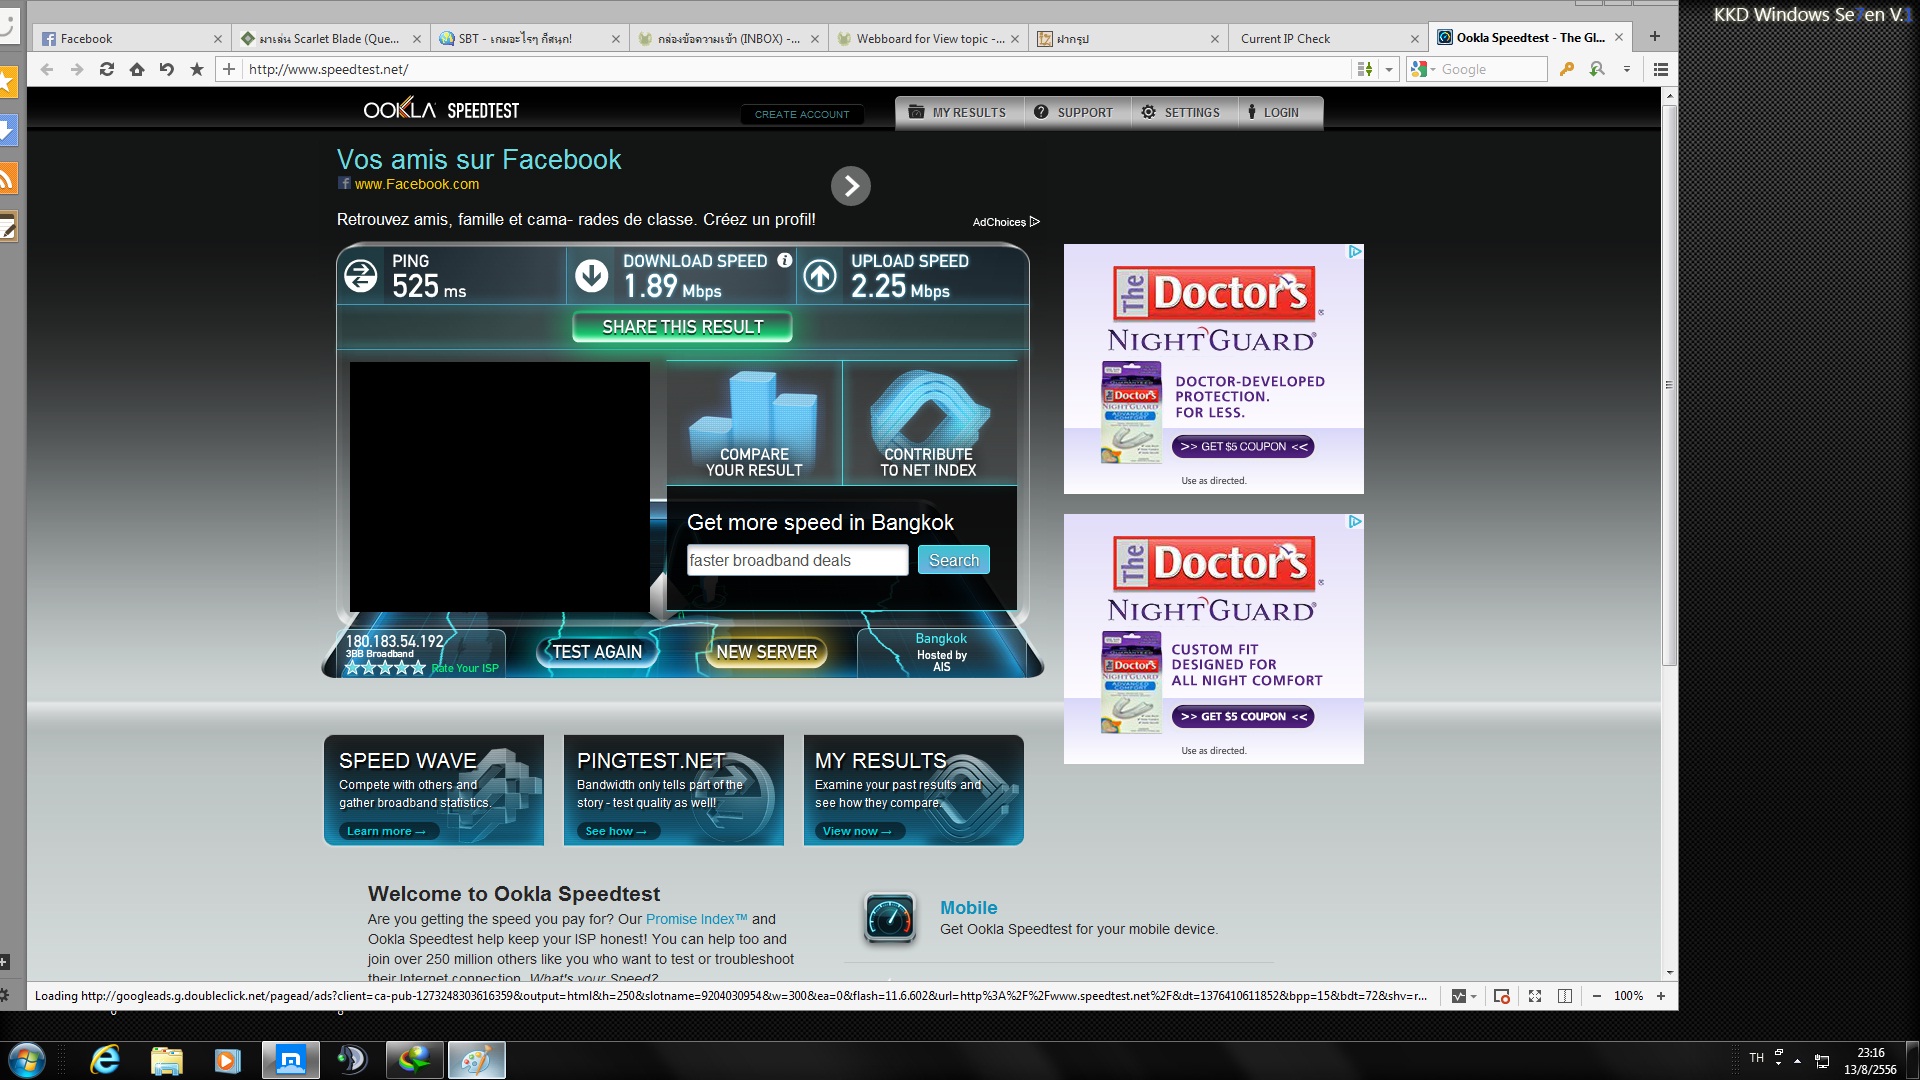Screen dimensions: 1920x1080
Task: Open the RSS feed reader sidebar icon
Action: point(8,179)
